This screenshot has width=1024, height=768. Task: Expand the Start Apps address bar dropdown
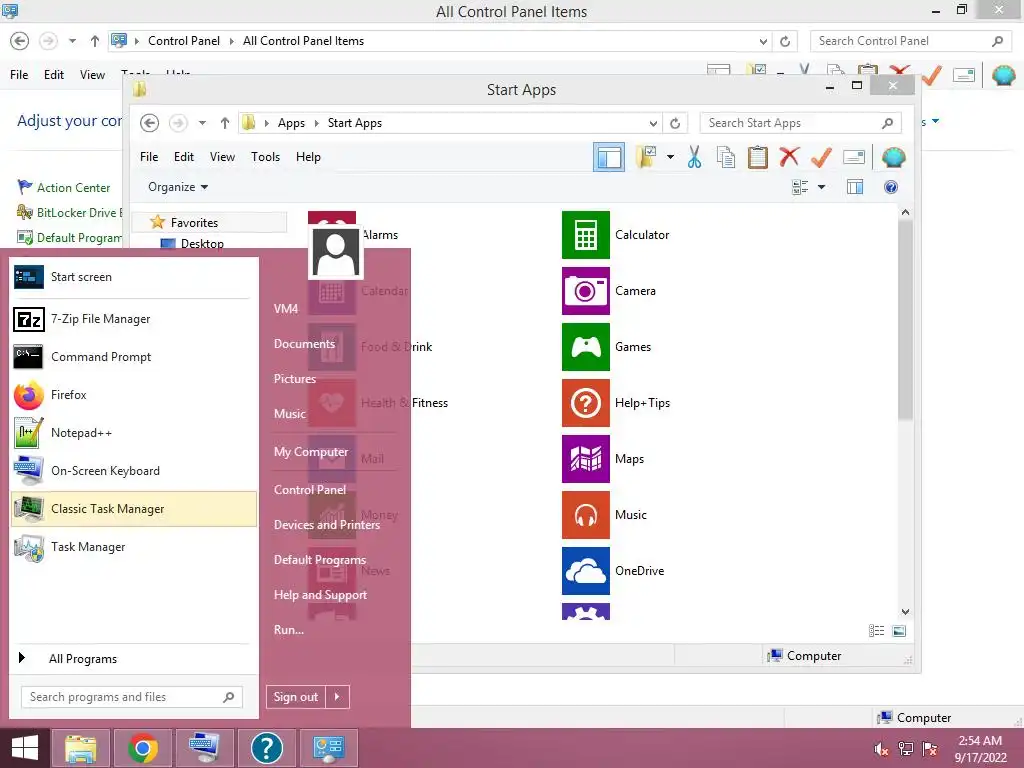pos(653,123)
